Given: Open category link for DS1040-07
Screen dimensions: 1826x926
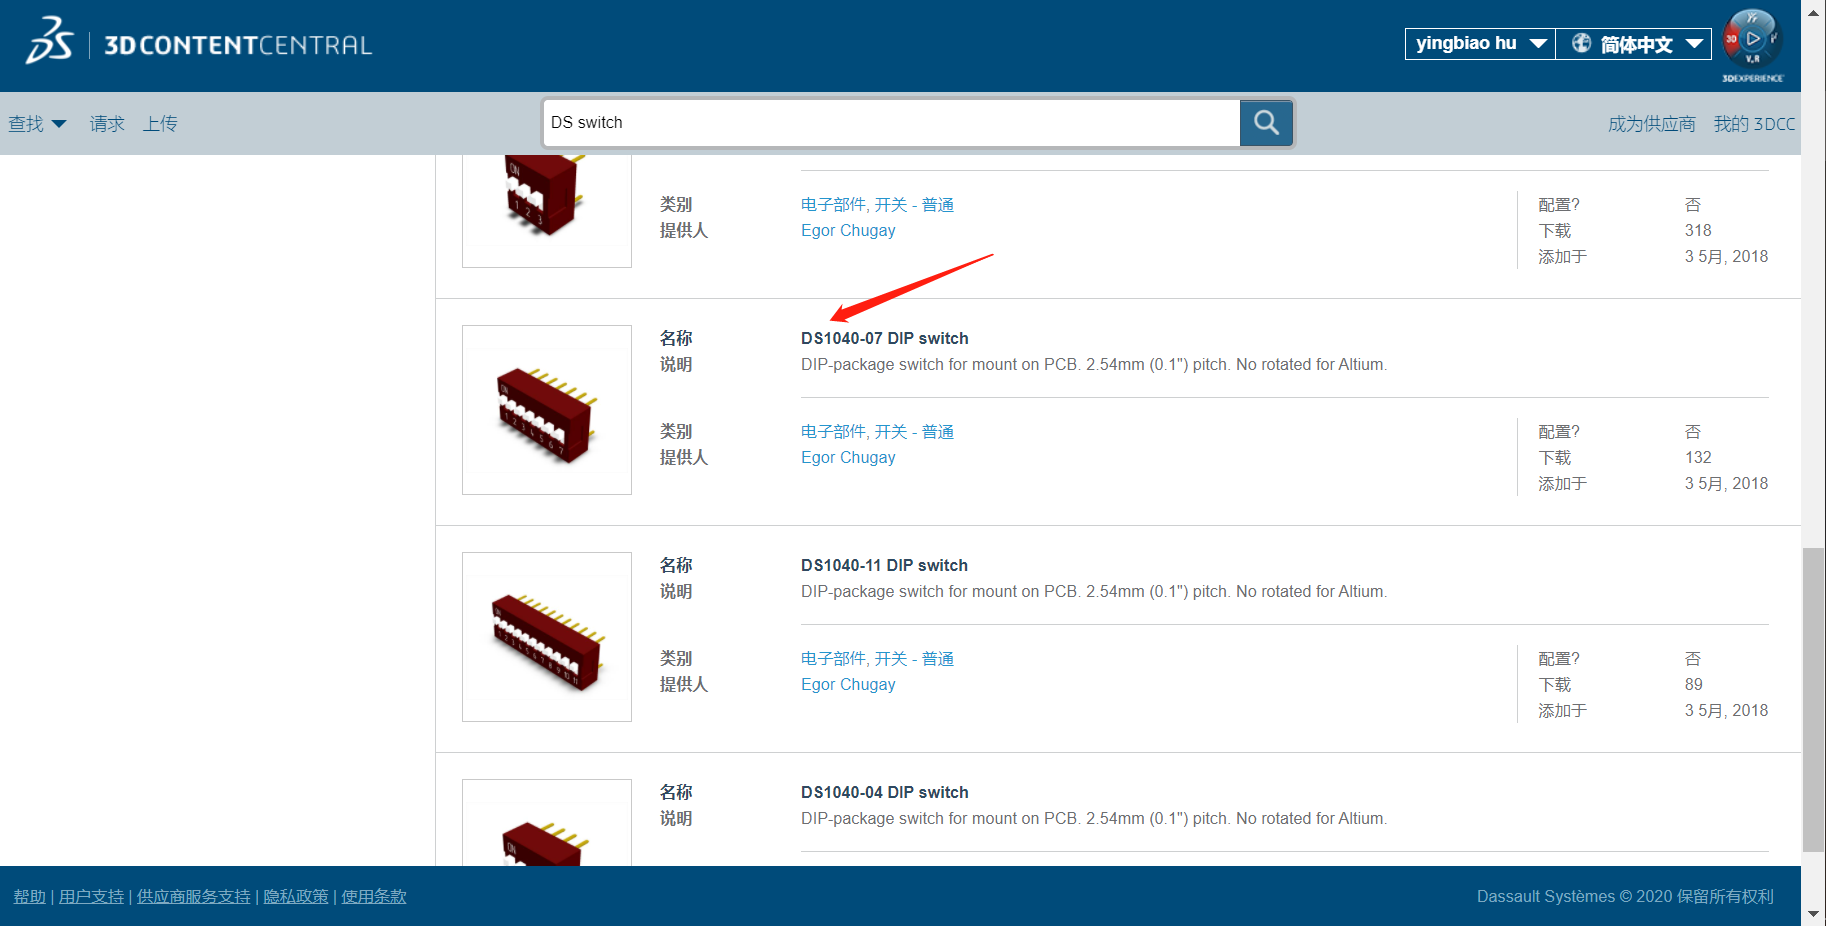Looking at the screenshot, I should tap(877, 431).
